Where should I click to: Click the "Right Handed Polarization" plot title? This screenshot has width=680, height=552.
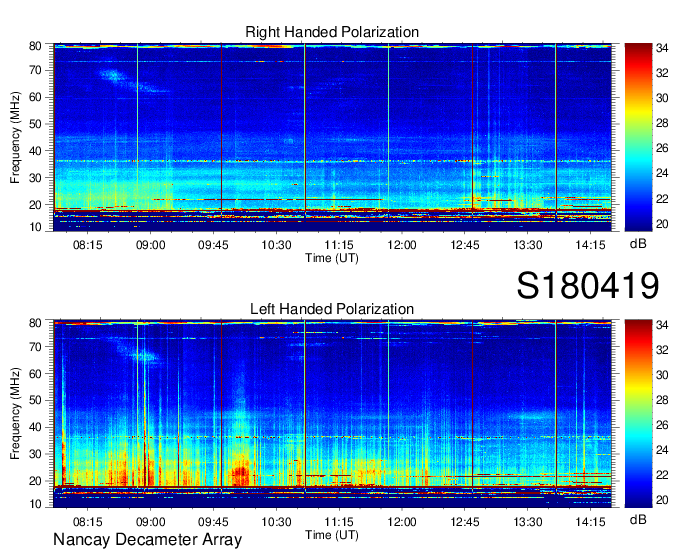332,32
